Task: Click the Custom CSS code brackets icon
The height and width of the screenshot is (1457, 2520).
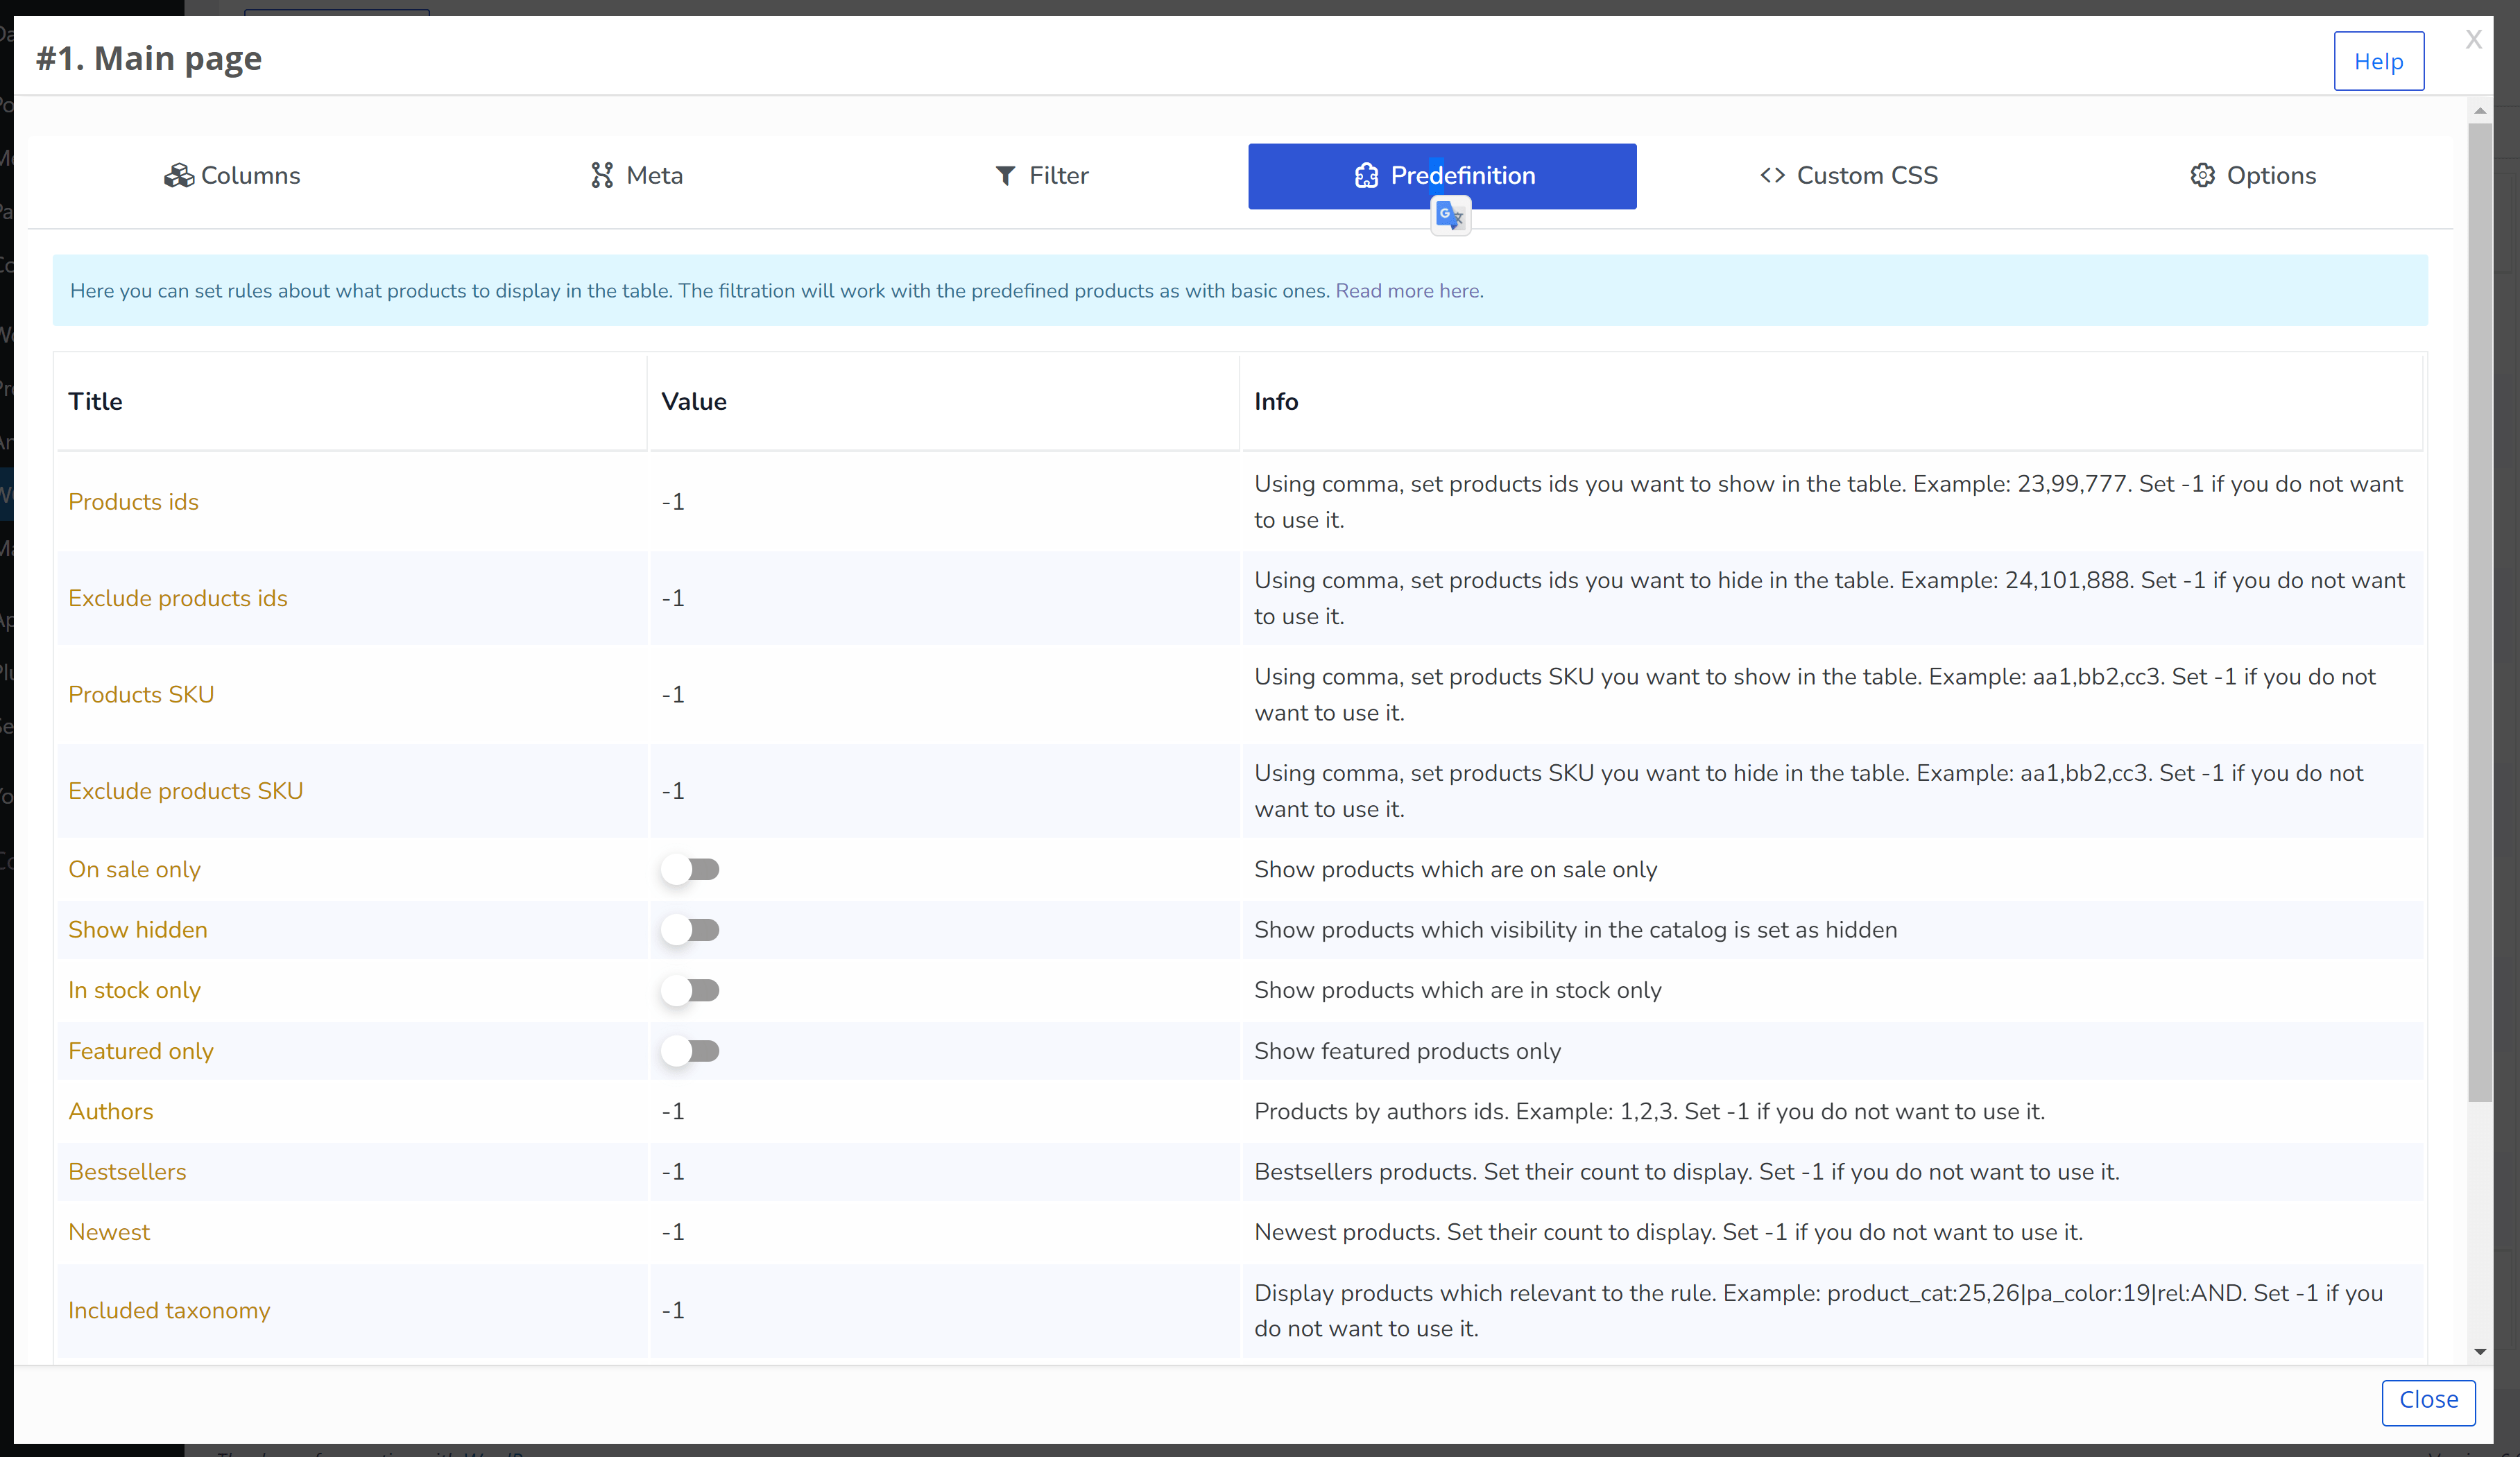Action: (x=1772, y=176)
